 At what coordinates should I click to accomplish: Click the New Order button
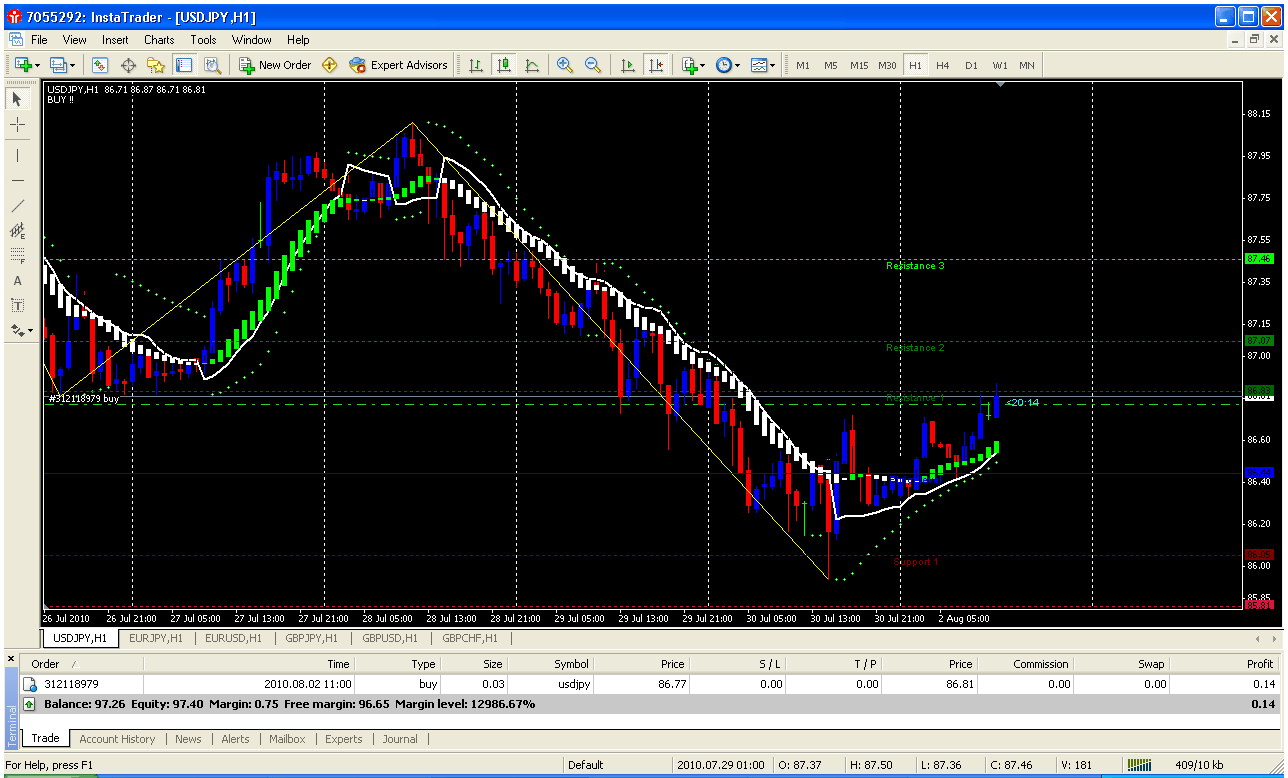pyautogui.click(x=275, y=65)
